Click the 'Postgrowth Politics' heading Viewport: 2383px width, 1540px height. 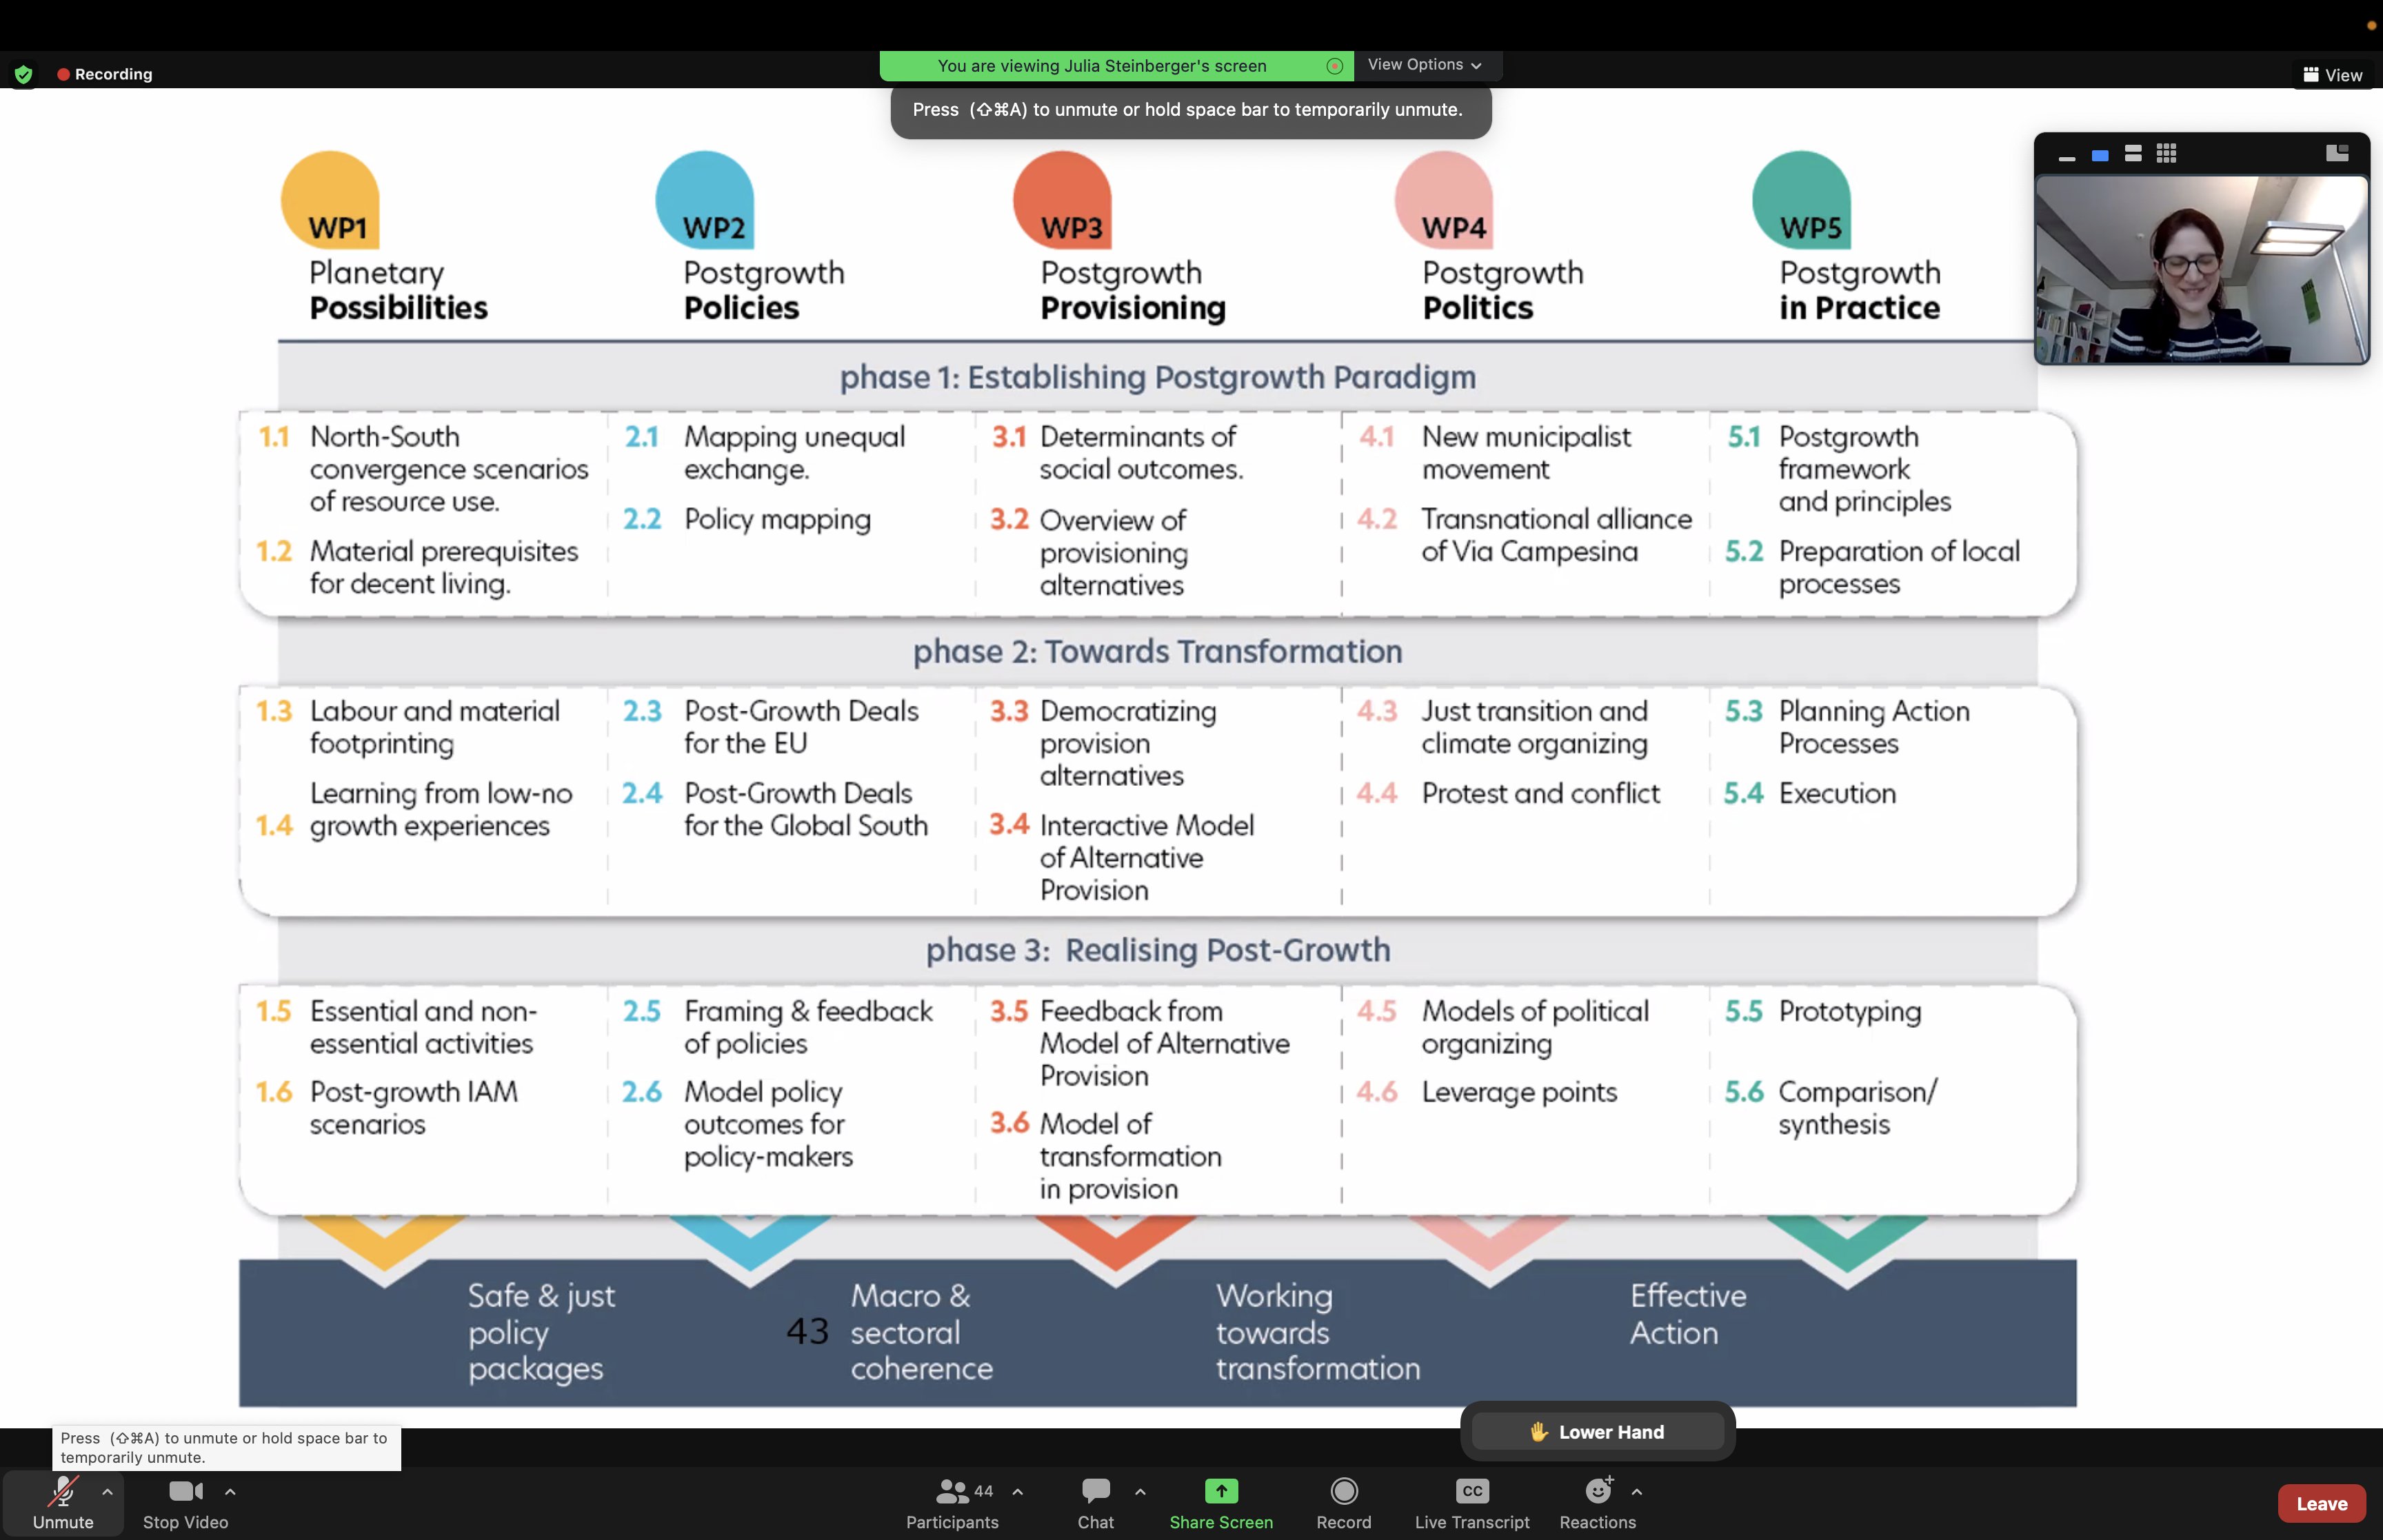click(x=1503, y=290)
